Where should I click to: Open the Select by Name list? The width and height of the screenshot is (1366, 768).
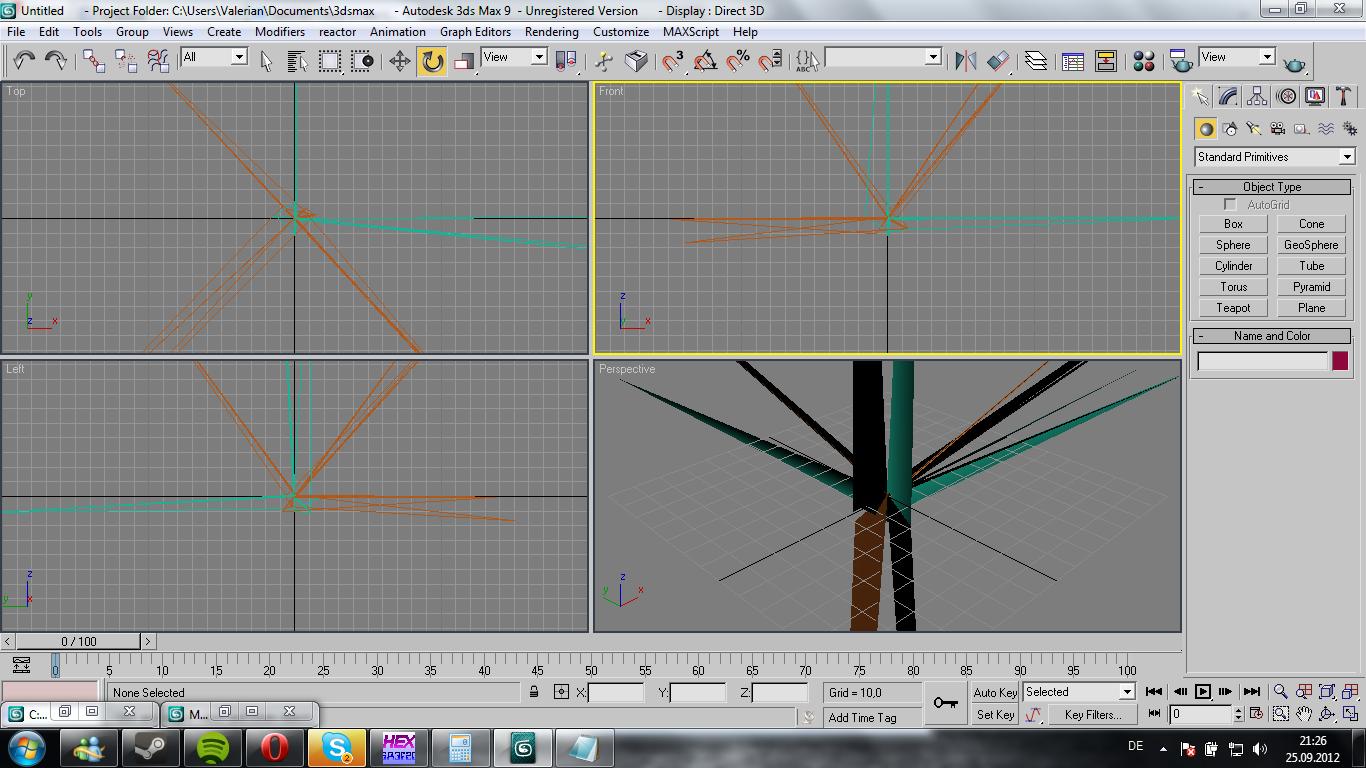point(298,61)
